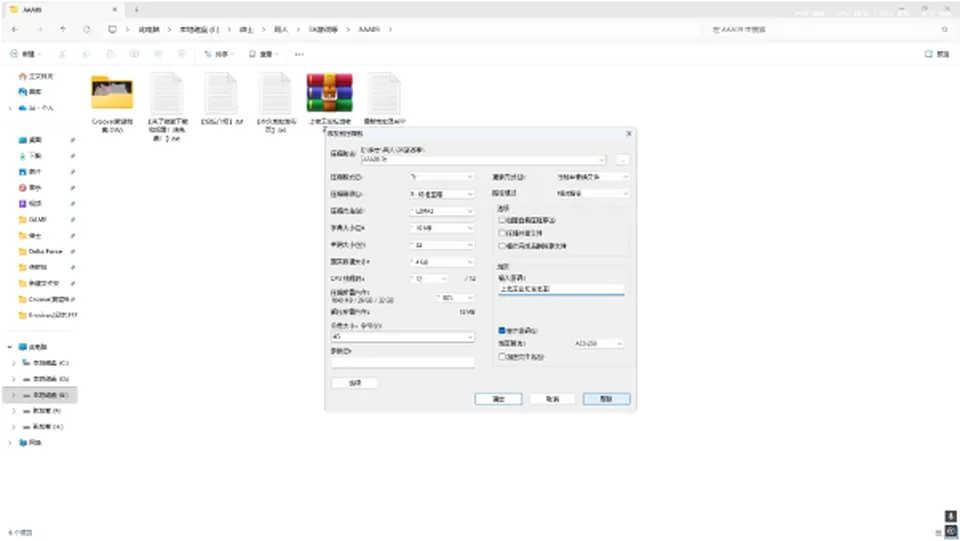This screenshot has width=960, height=541.
Task: Click the Paste toolbar icon
Action: [110, 54]
